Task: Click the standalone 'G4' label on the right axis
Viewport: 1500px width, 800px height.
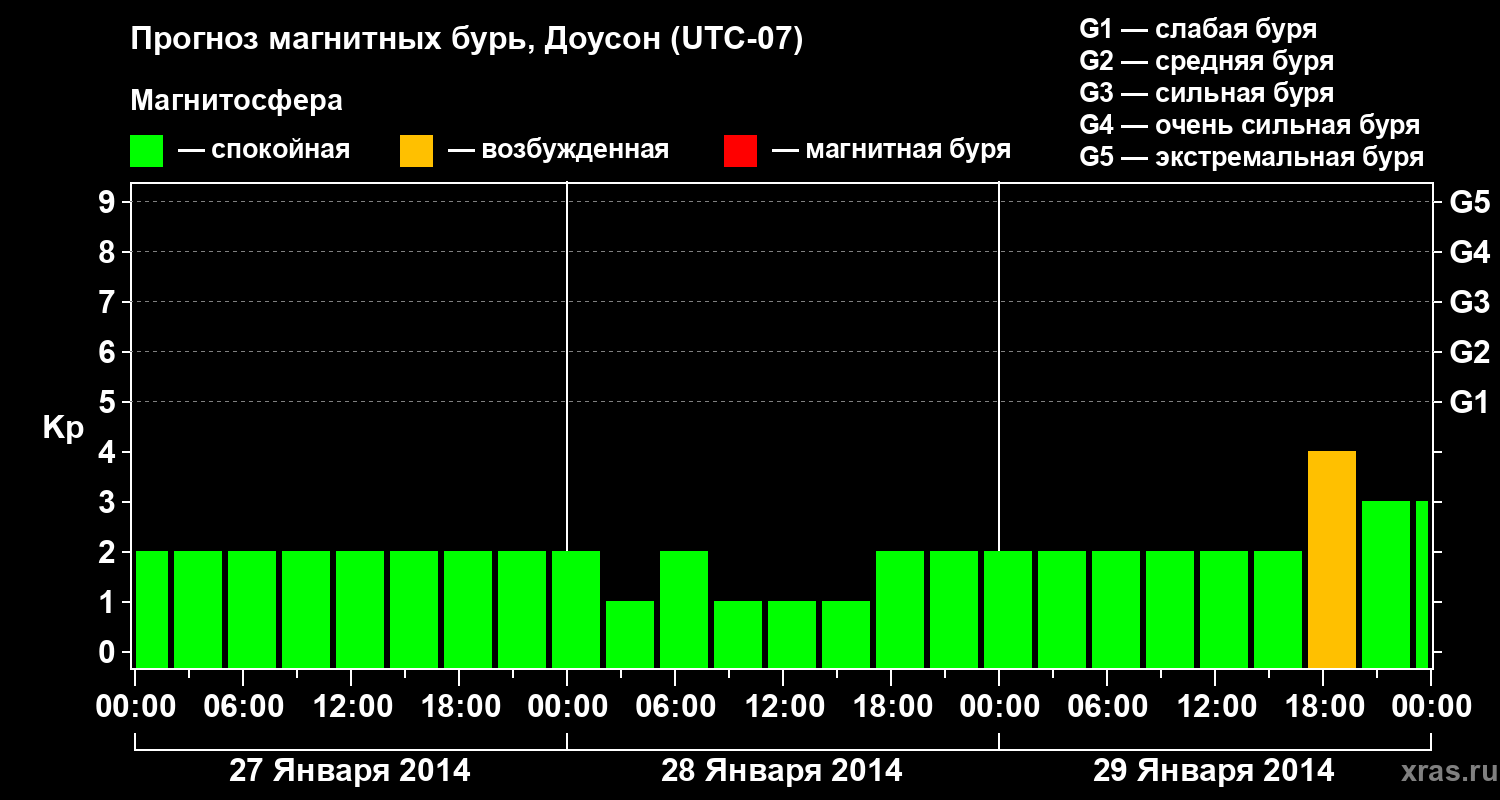Action: (1470, 252)
